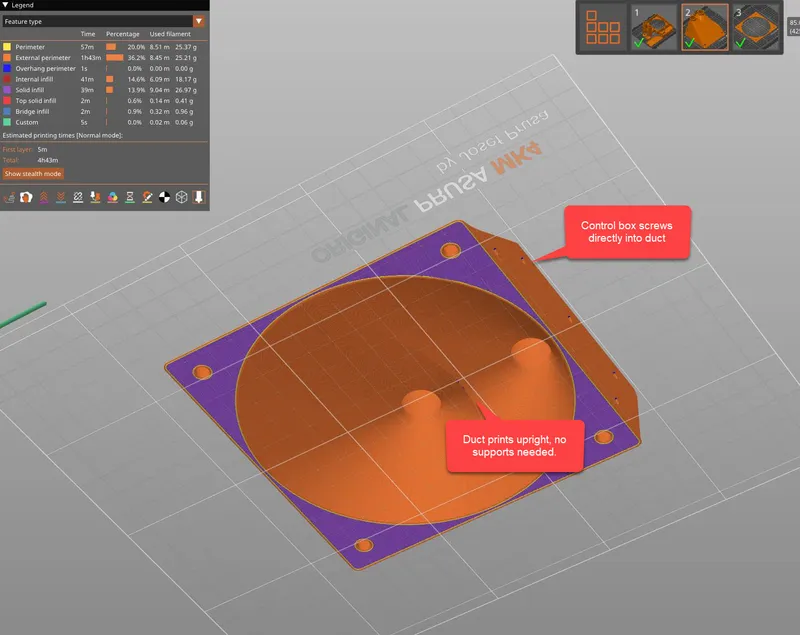Screen dimensions: 800x635
Task: Toggle seams visibility icon
Action: pos(78,197)
